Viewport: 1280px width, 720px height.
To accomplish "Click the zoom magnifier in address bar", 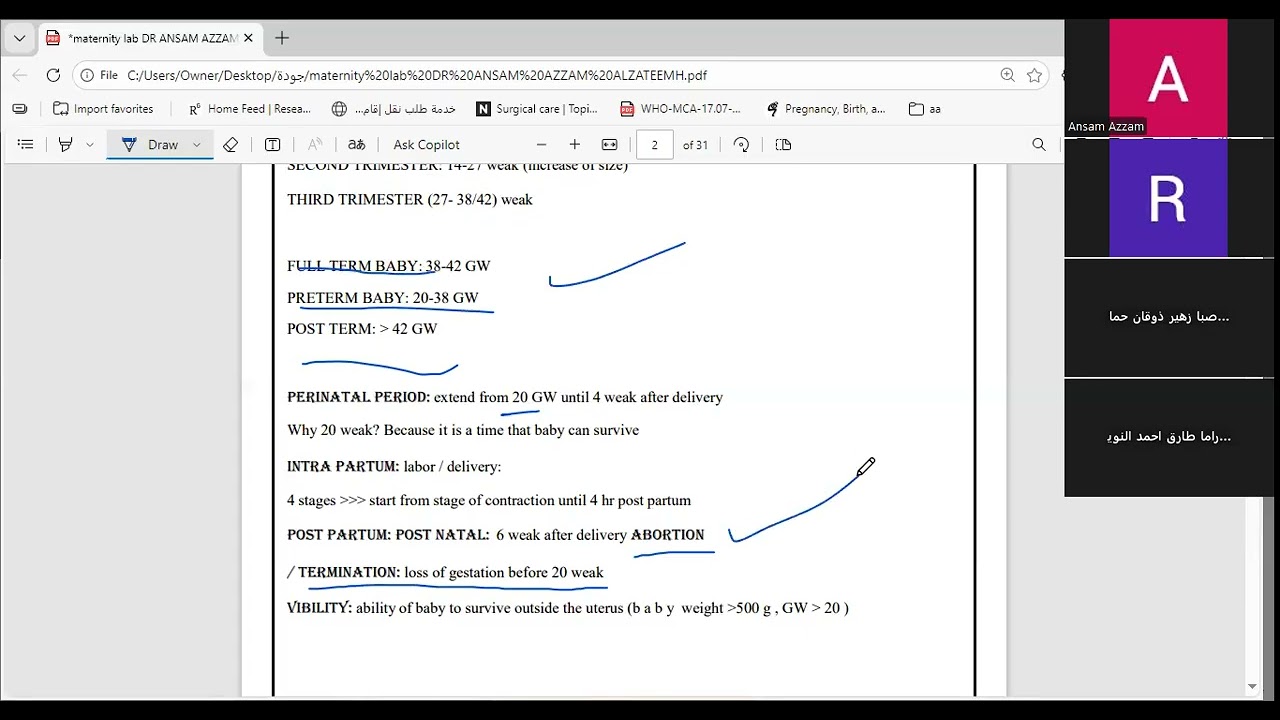I will coord(1007,75).
